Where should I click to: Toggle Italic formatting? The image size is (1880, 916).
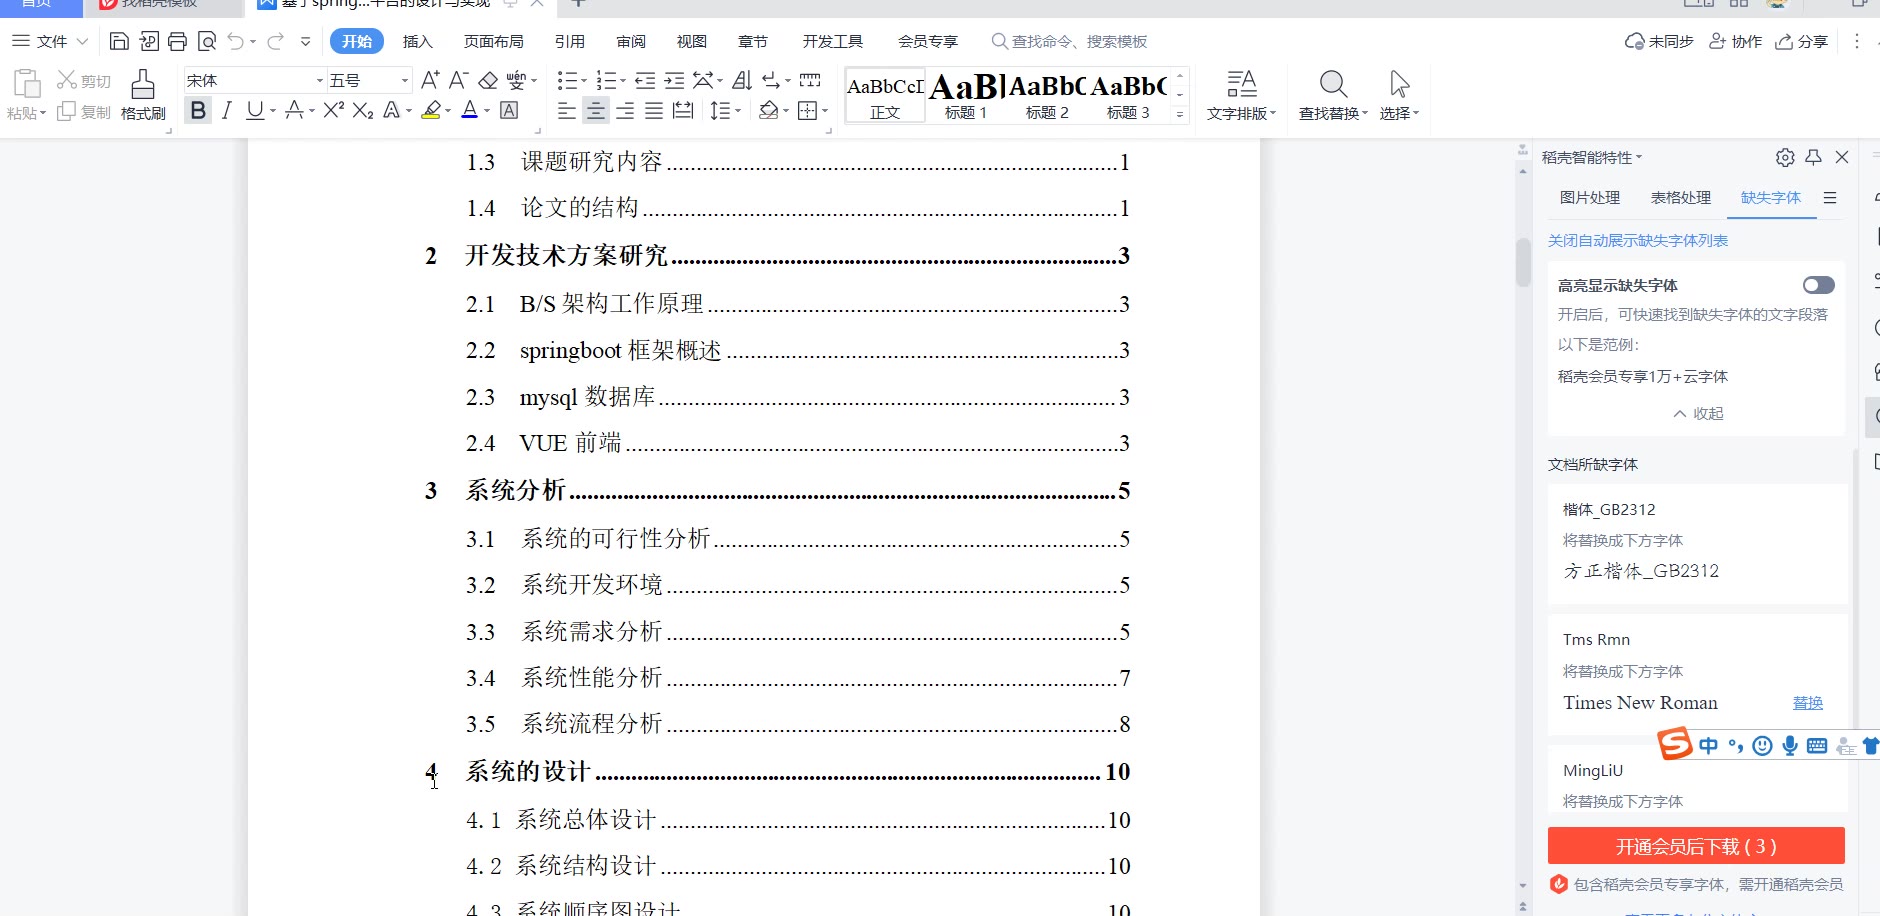227,110
